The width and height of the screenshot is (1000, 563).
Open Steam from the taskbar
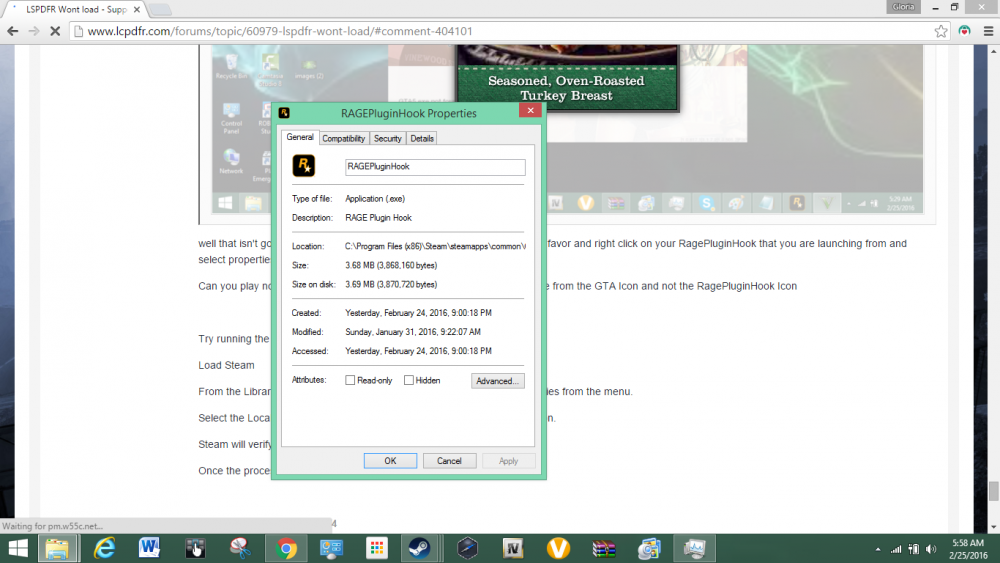tap(419, 548)
